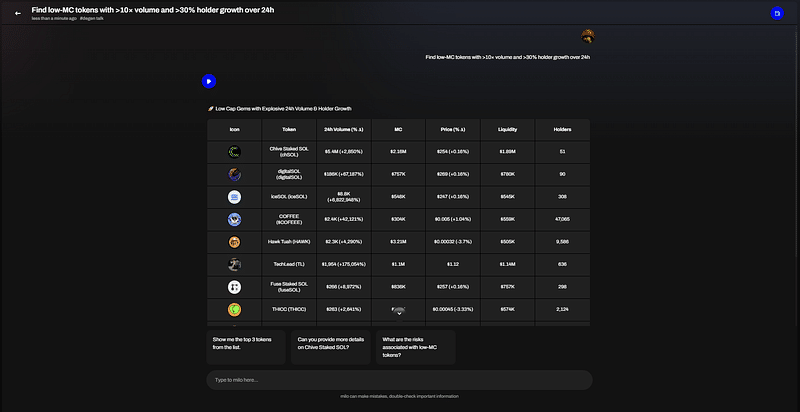This screenshot has height=412, width=800.
Task: Click the user avatar above the sent message
Action: click(x=589, y=37)
